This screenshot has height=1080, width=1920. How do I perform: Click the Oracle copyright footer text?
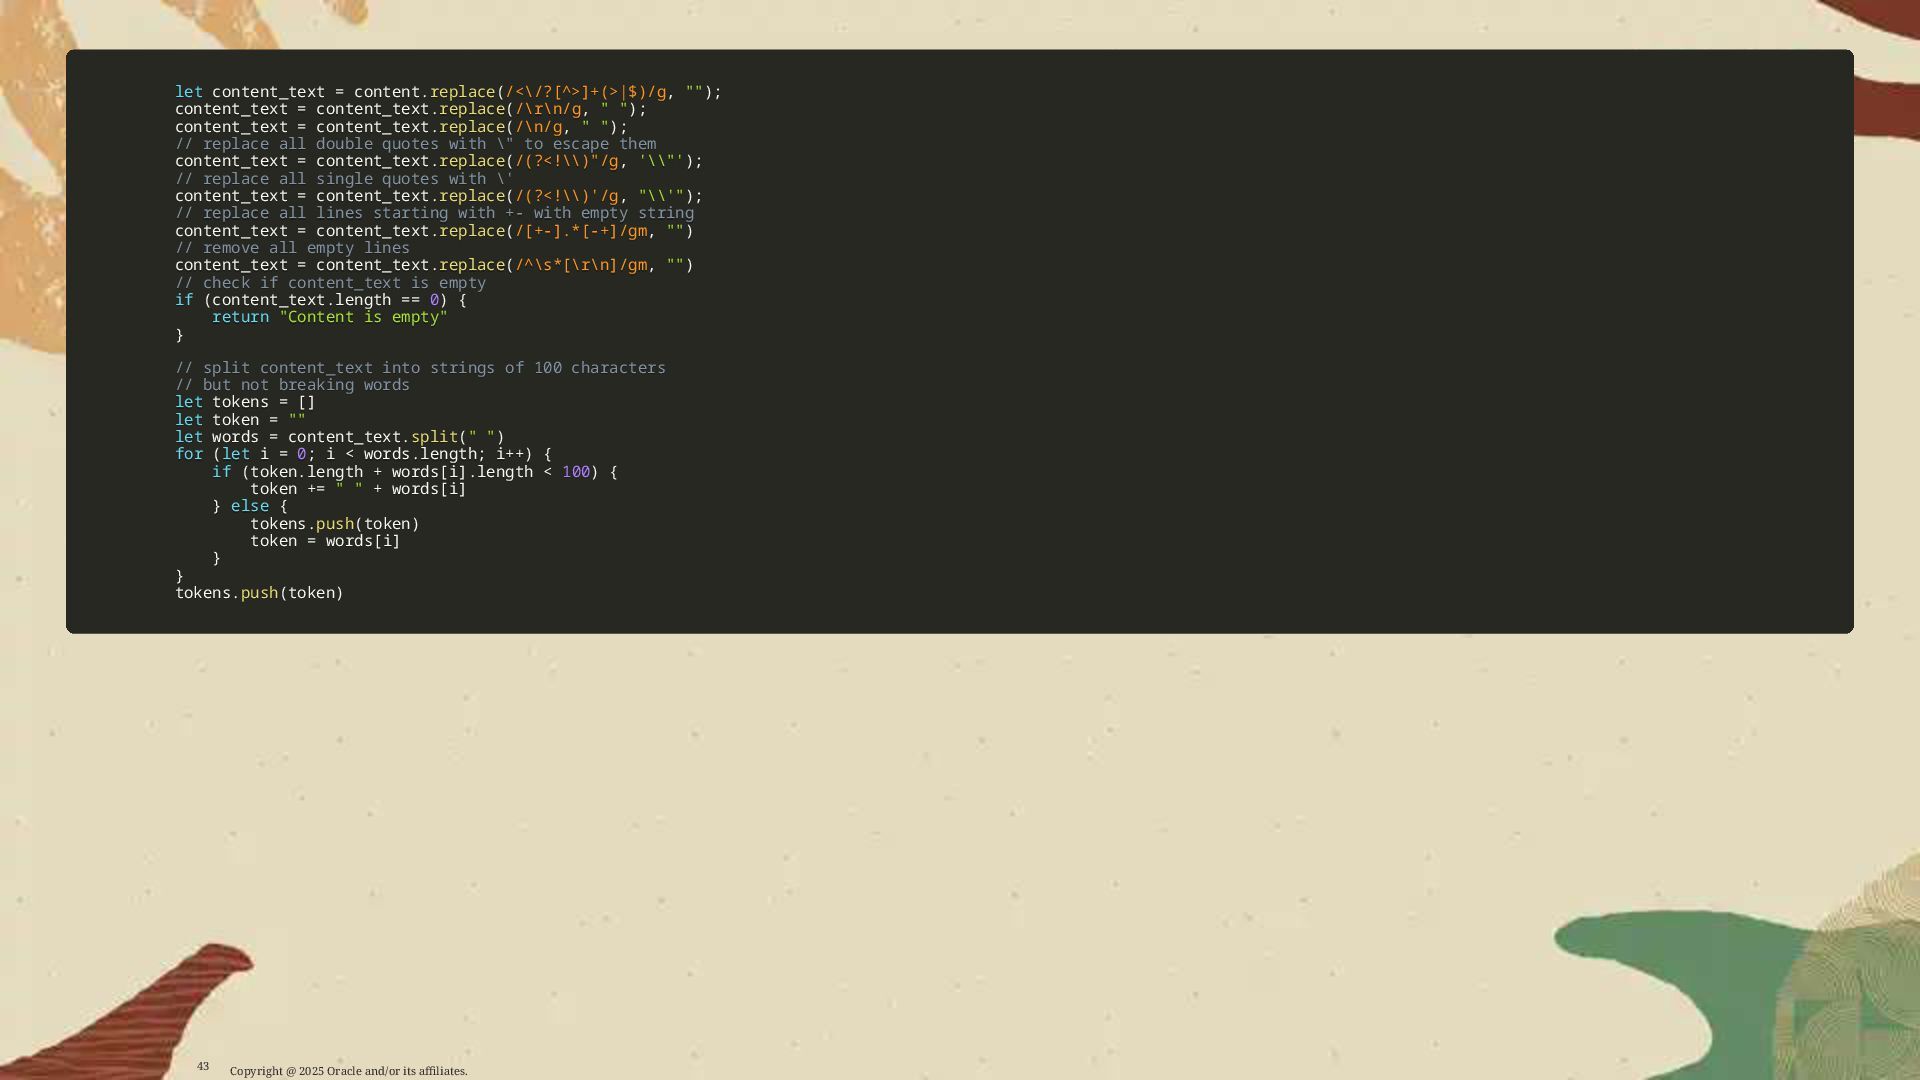pos(348,1071)
